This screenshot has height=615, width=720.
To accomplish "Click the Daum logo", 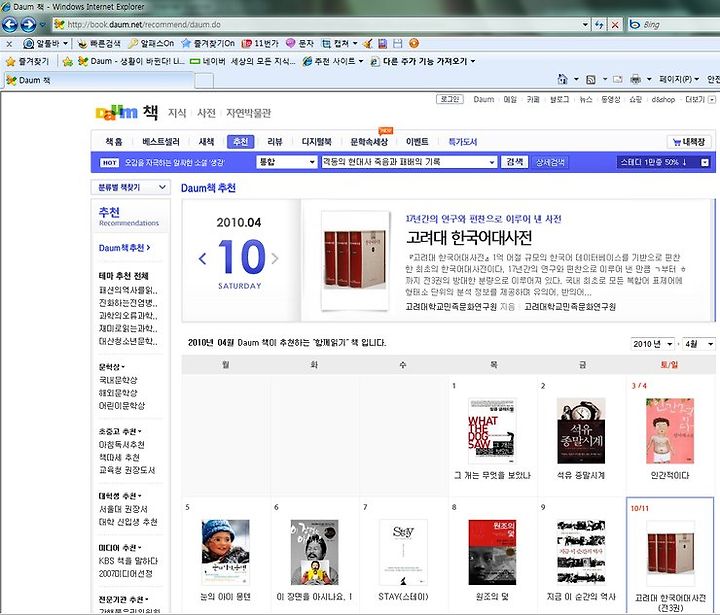I will pyautogui.click(x=117, y=112).
